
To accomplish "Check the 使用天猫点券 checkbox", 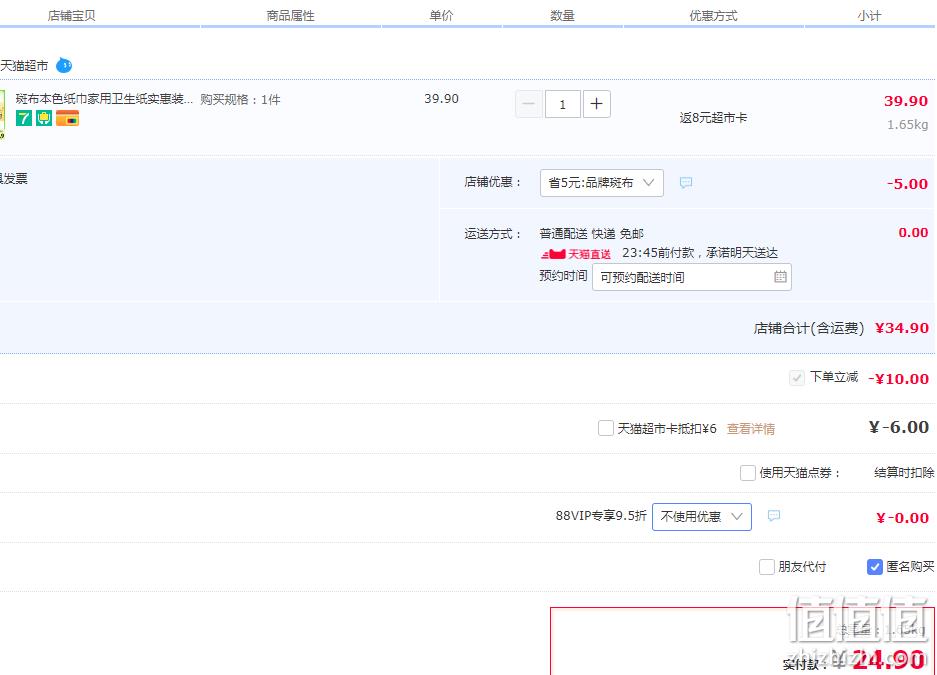I will tap(748, 473).
